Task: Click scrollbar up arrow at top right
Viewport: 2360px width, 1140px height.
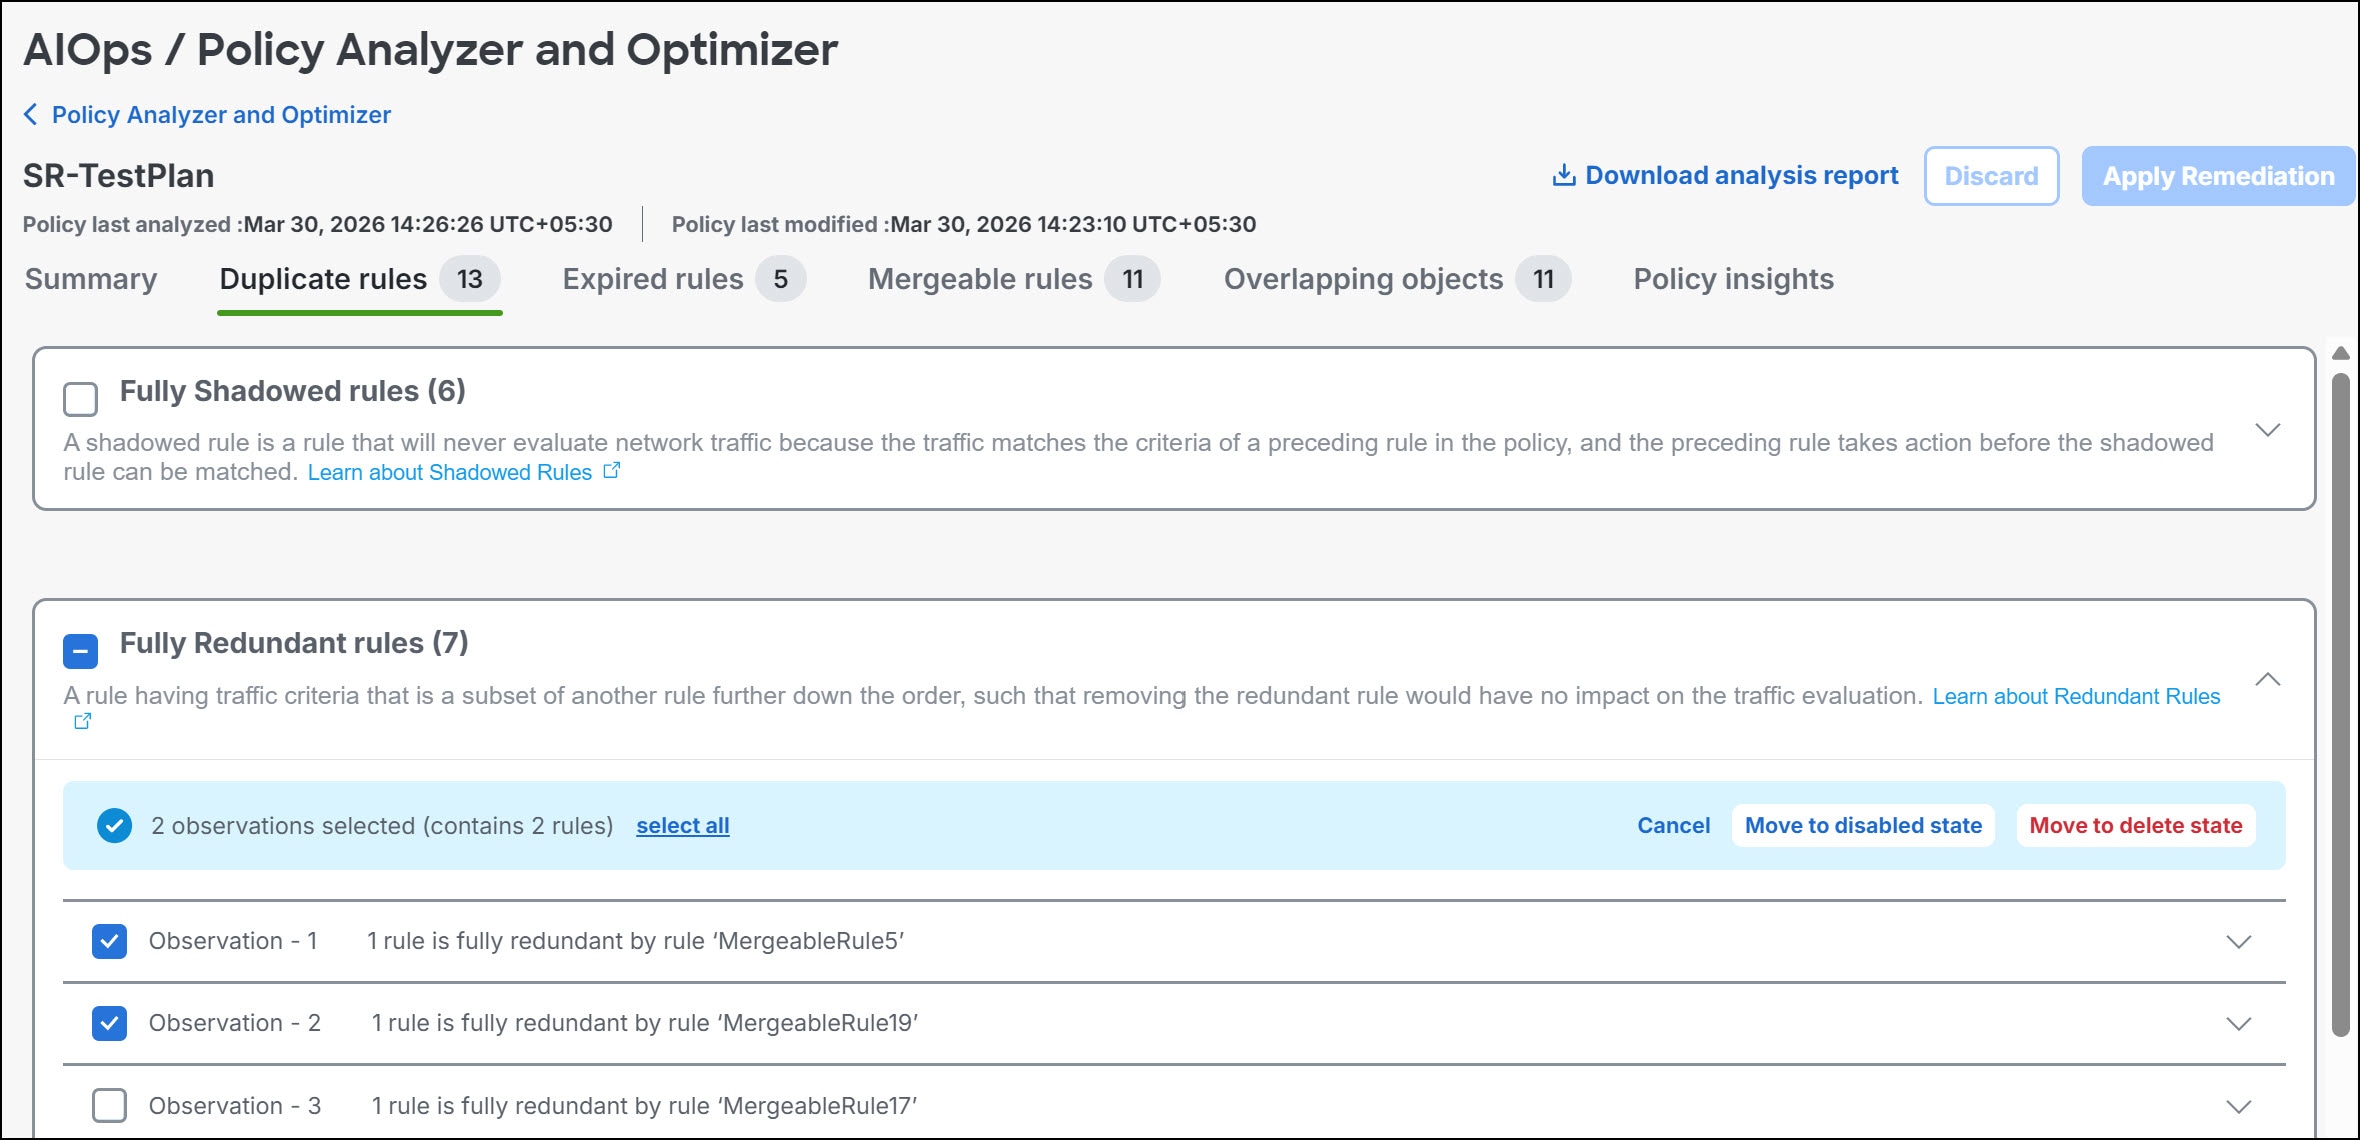Action: tap(2340, 354)
